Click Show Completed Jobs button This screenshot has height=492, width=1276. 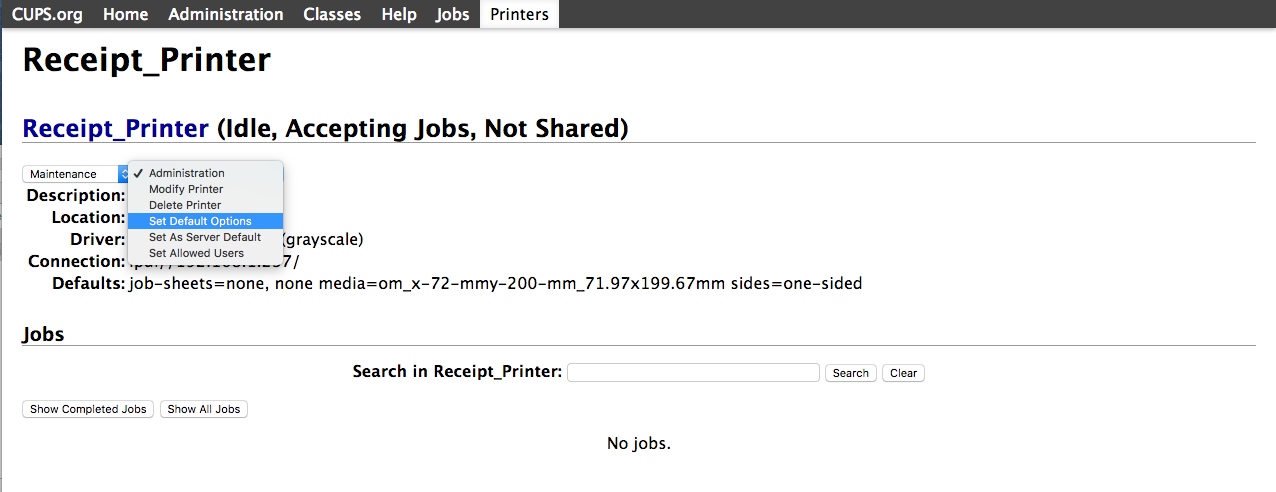click(88, 409)
